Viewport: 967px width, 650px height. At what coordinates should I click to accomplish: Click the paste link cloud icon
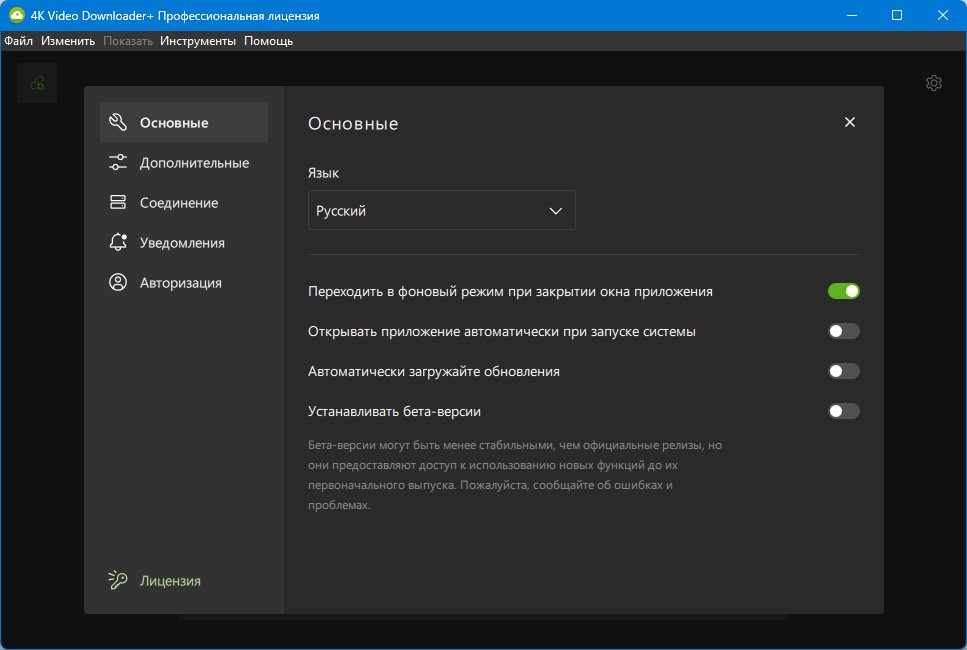pyautogui.click(x=37, y=83)
